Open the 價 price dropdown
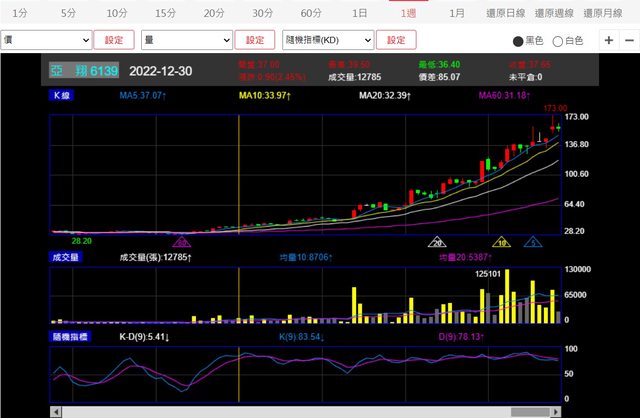This screenshot has height=418, width=640. click(x=46, y=40)
